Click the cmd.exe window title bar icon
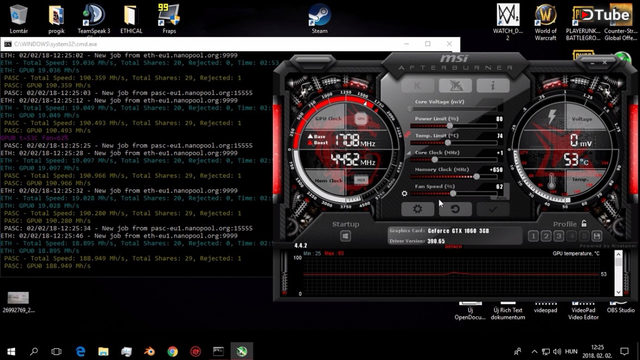The width and height of the screenshot is (640, 360). pos(7,44)
